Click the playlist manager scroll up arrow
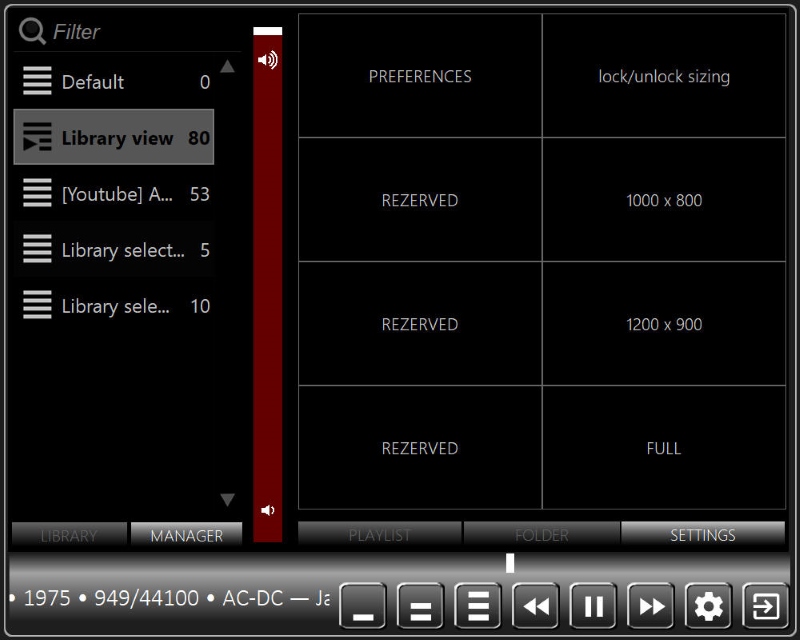The width and height of the screenshot is (800, 640). coord(227,66)
